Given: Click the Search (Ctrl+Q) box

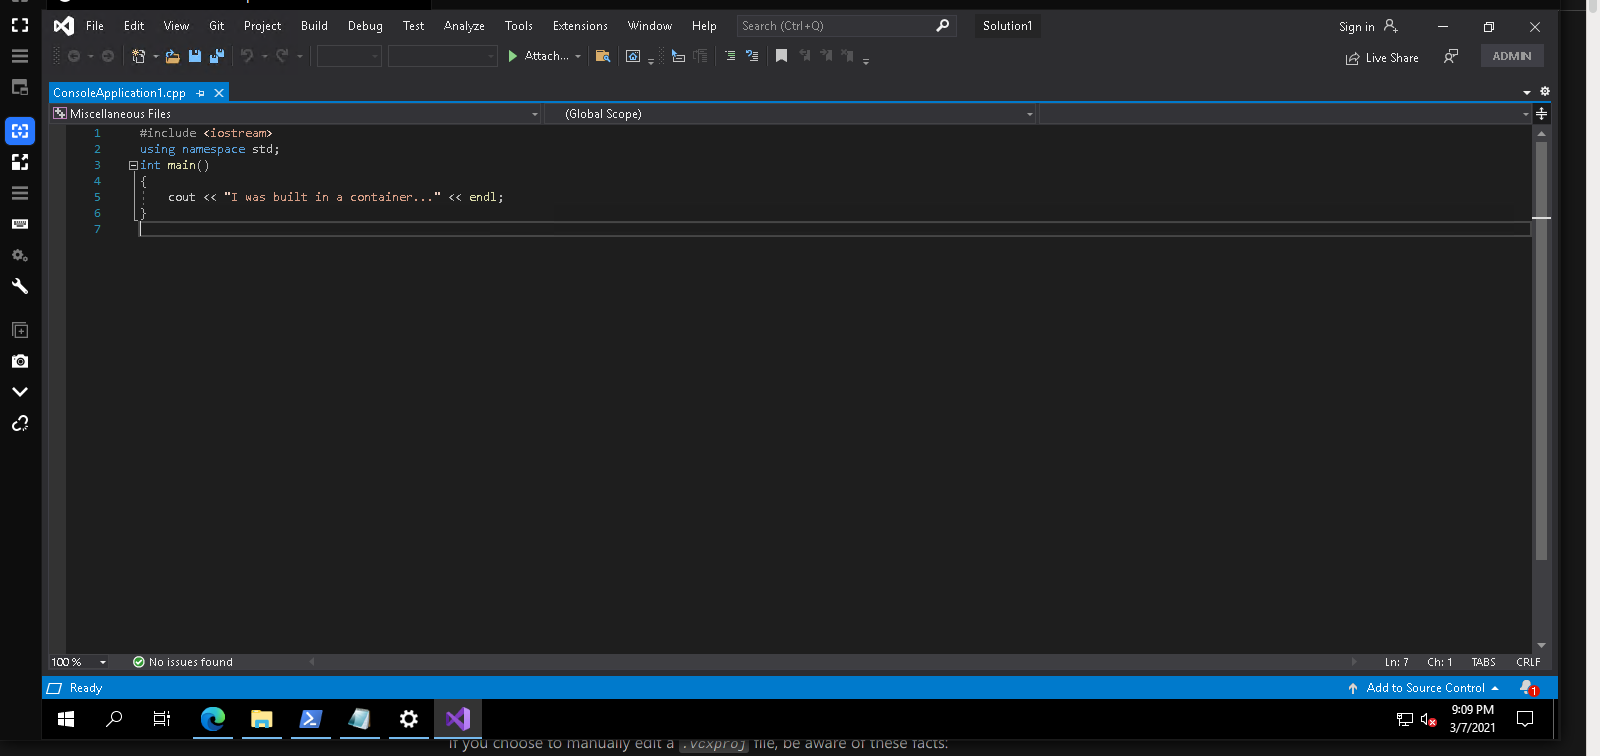Looking at the screenshot, I should click(x=846, y=26).
